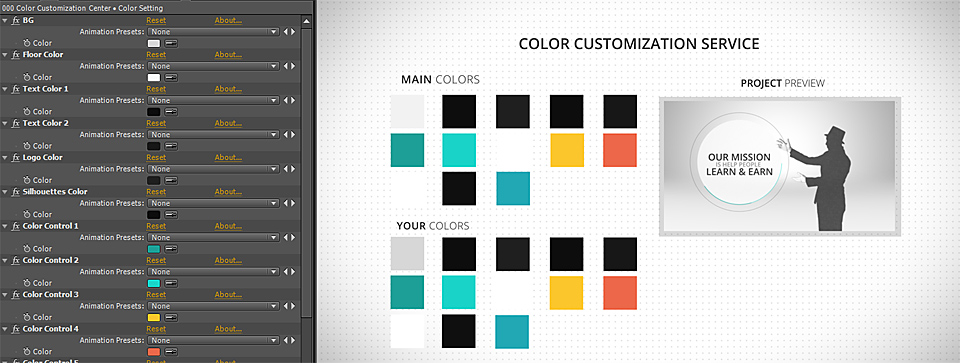Disable the BG effect via fx switch

click(15, 21)
